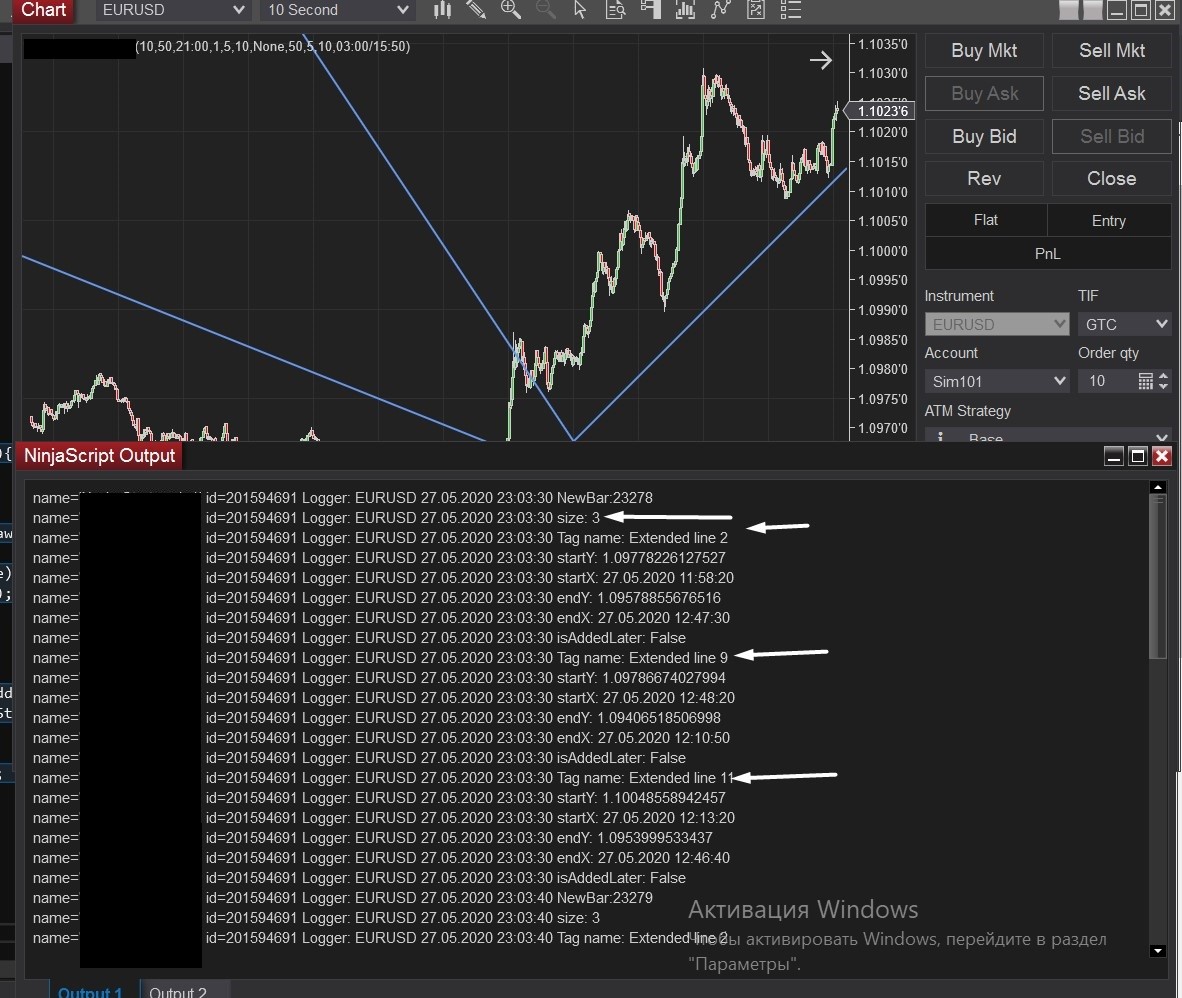The height and width of the screenshot is (998, 1182).
Task: Click the Sell Bid button
Action: coord(1111,136)
